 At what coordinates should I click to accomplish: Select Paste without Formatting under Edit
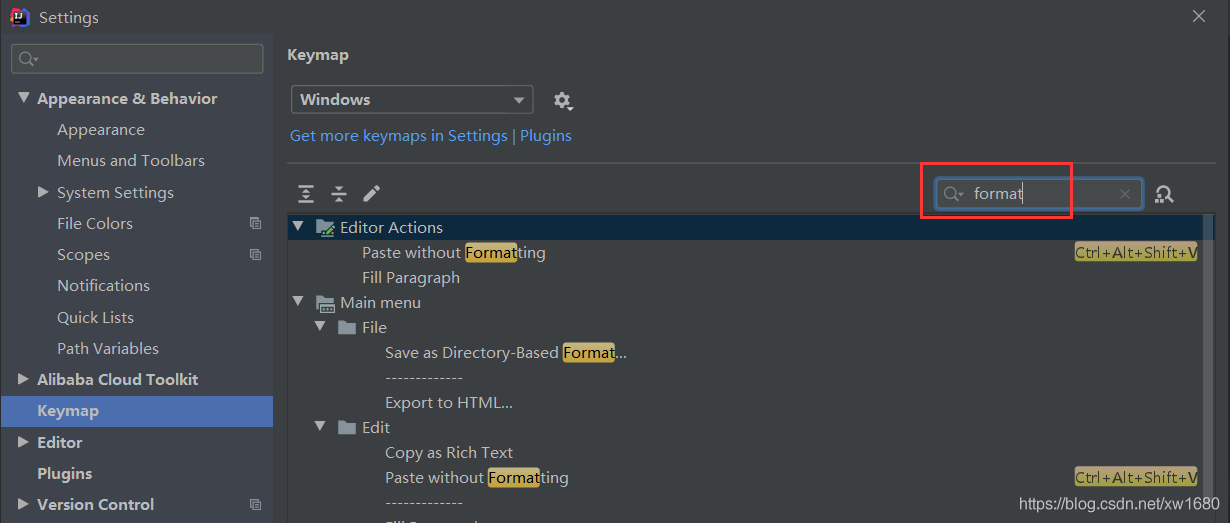click(x=477, y=477)
